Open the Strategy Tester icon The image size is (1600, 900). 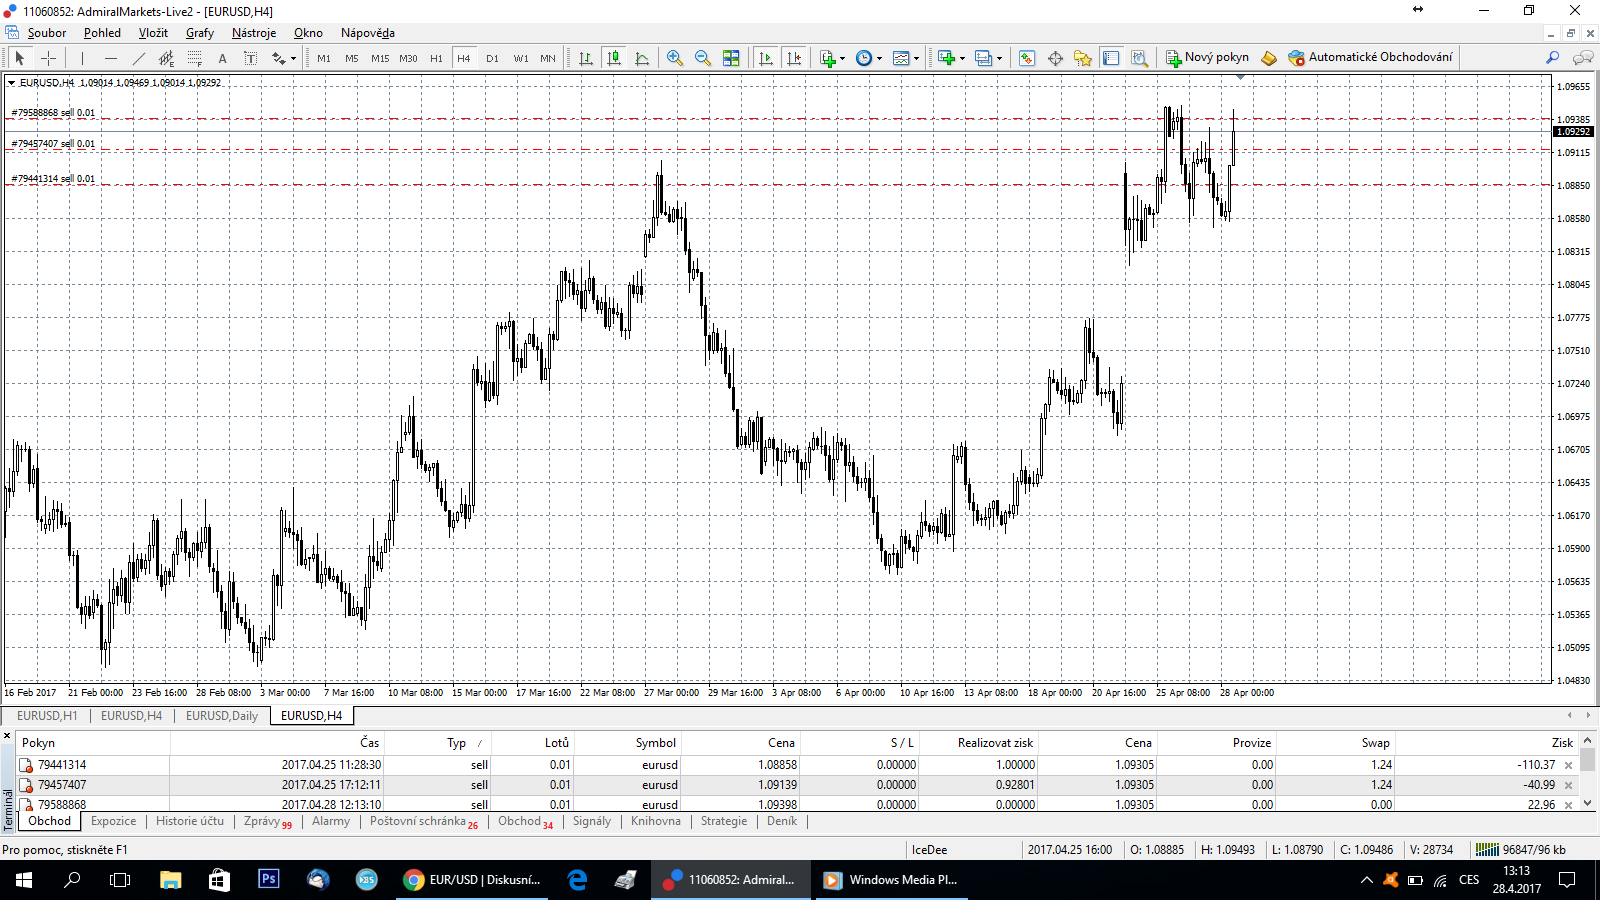(1139, 58)
